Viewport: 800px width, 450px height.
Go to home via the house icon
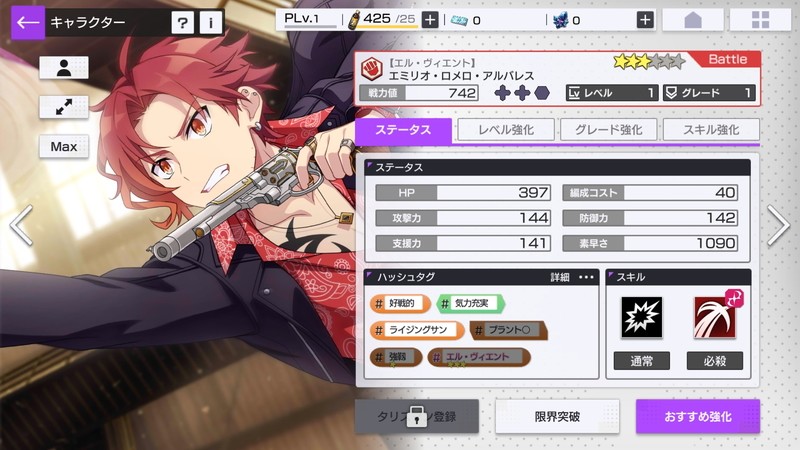tap(693, 20)
